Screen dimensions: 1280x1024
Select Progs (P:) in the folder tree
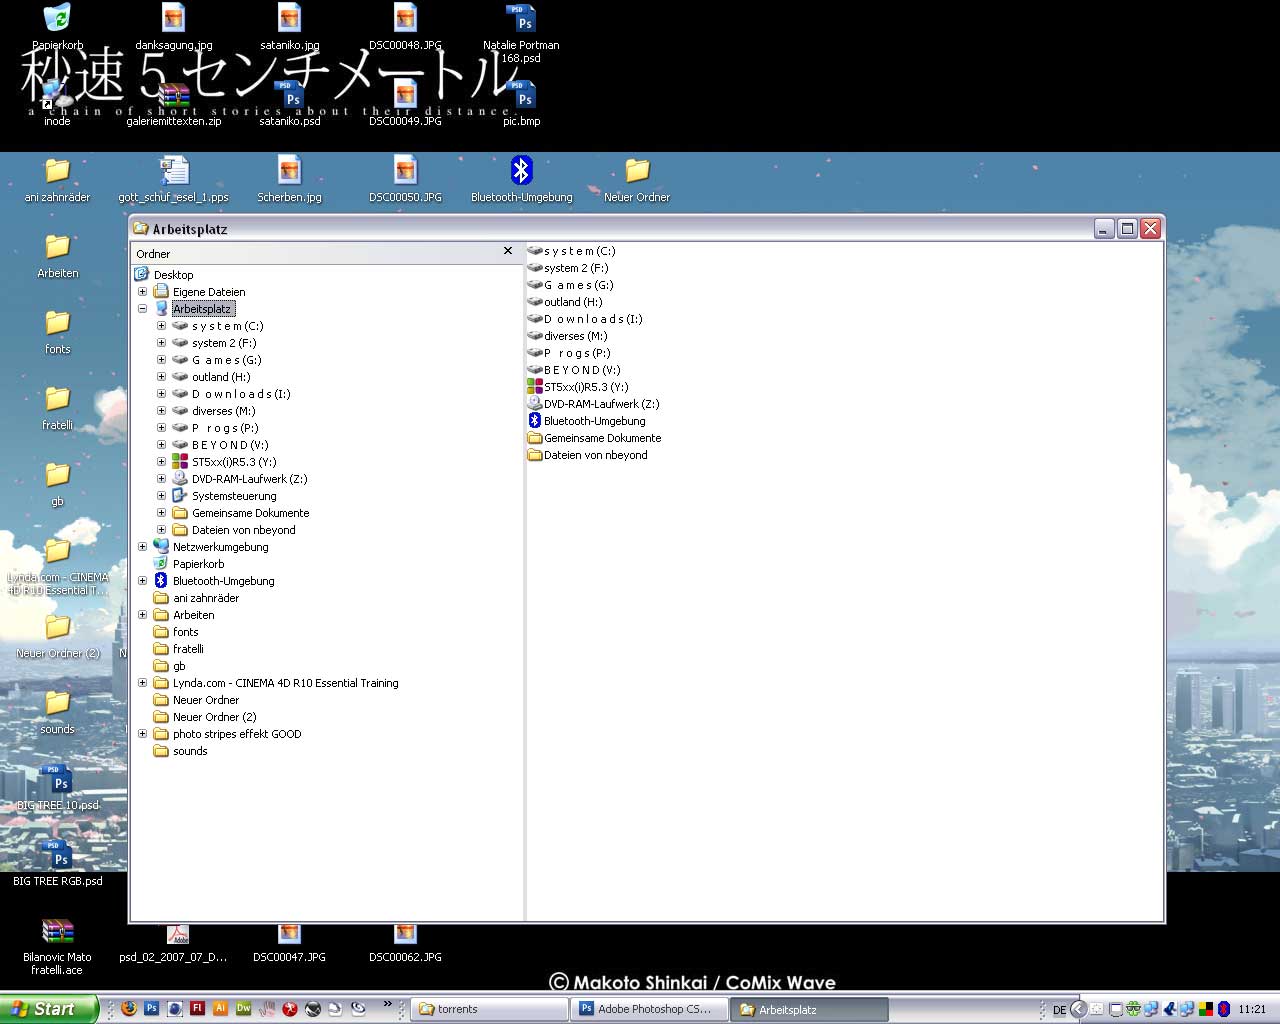tap(225, 428)
